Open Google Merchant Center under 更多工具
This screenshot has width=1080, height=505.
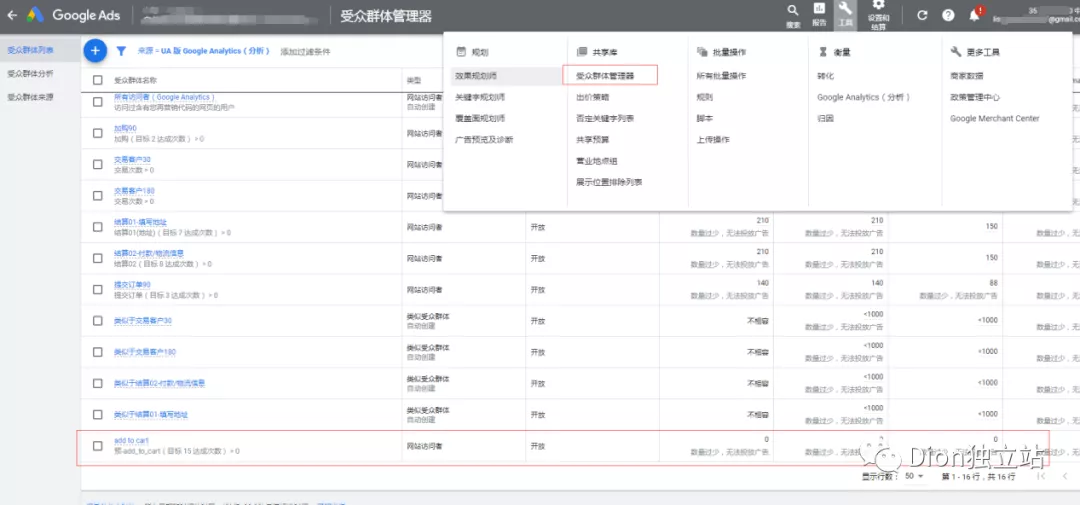click(x=995, y=118)
